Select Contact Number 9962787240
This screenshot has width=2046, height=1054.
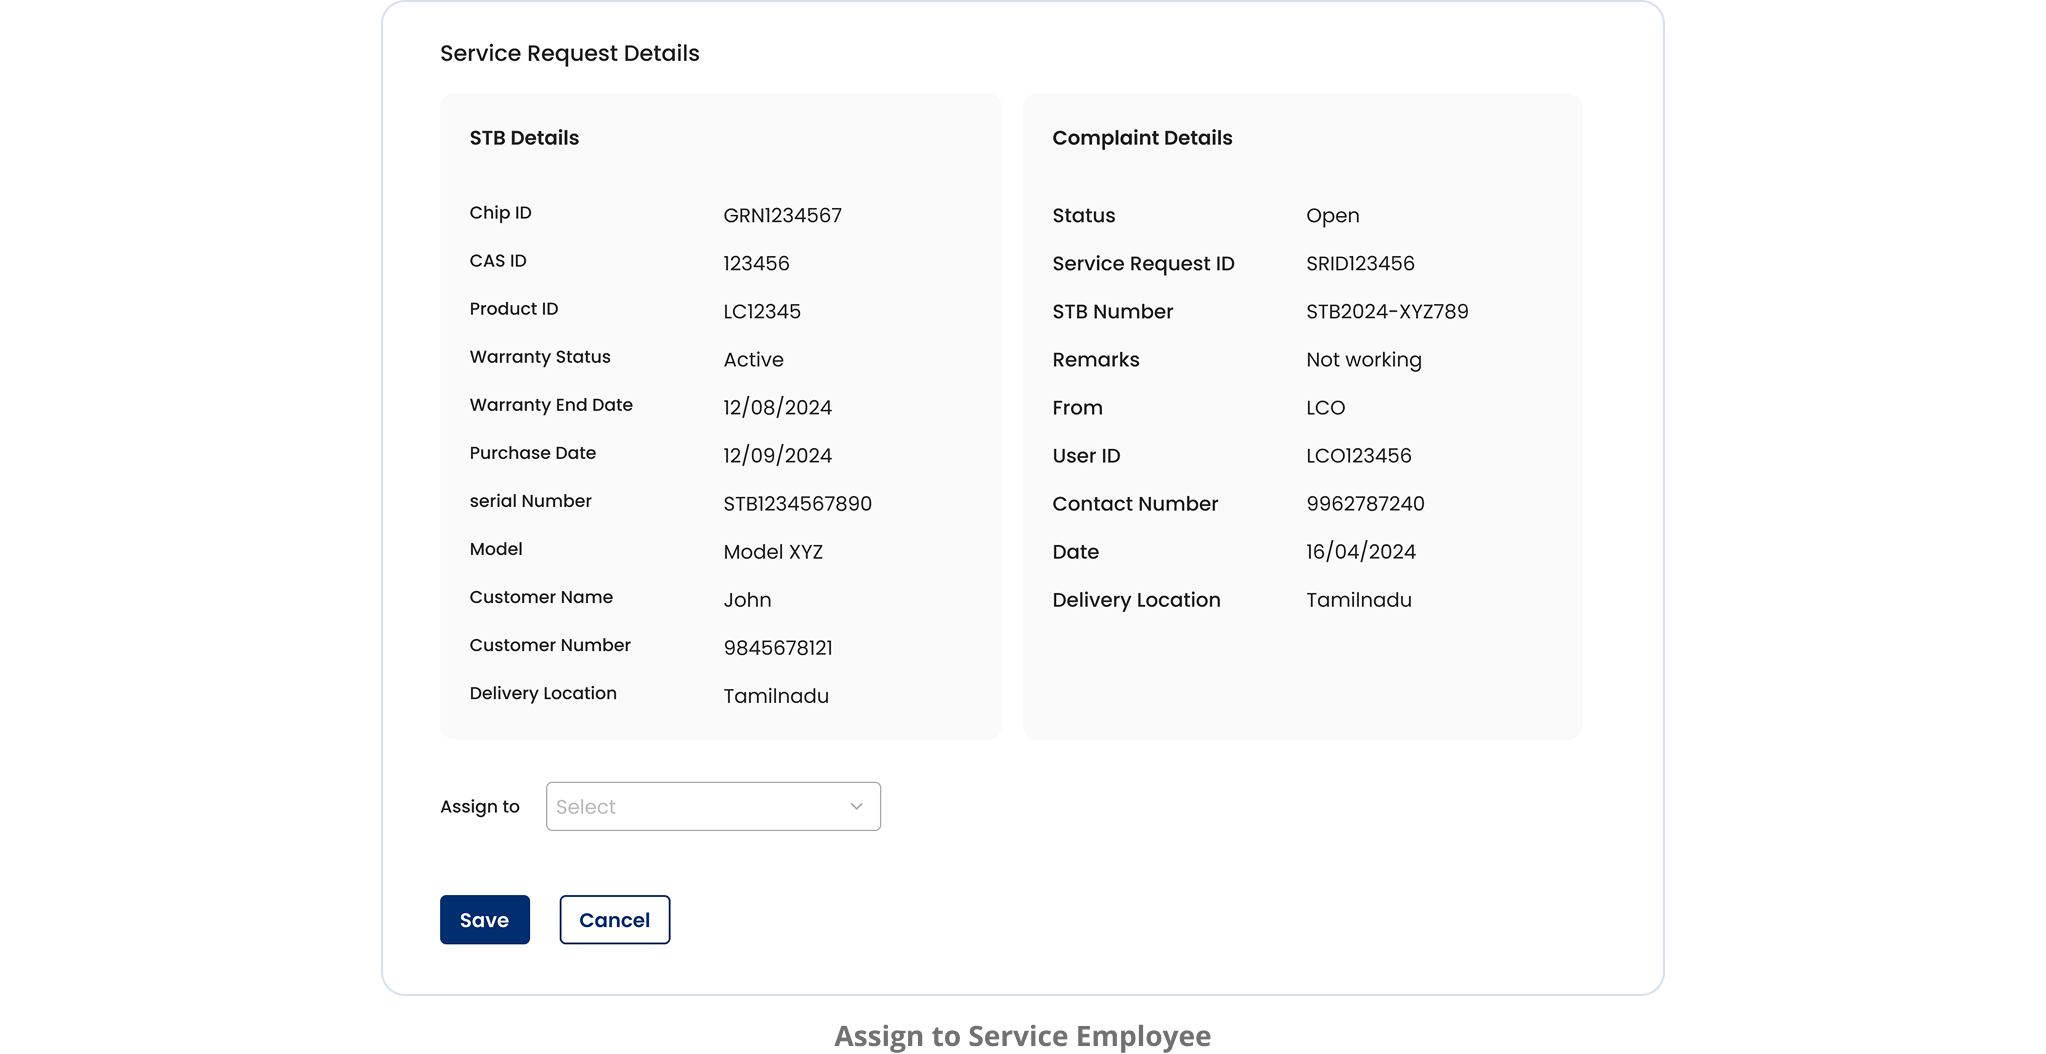pos(1366,503)
